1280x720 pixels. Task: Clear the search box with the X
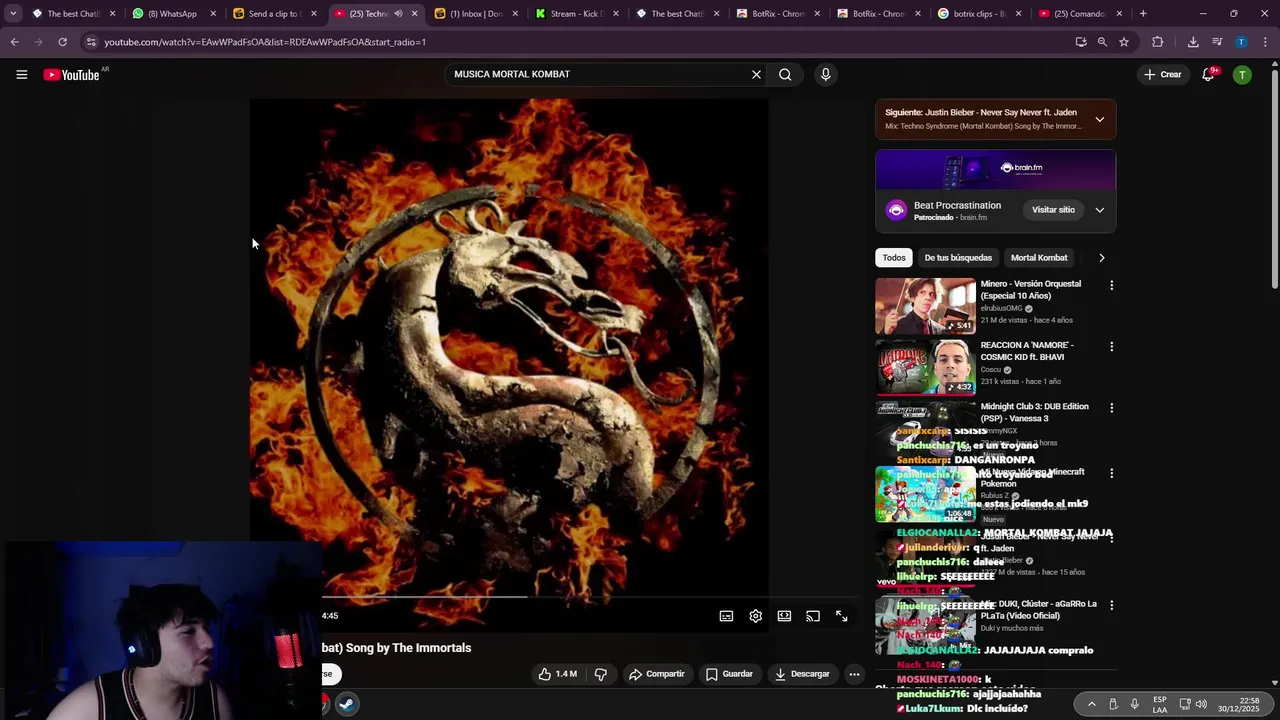point(756,74)
